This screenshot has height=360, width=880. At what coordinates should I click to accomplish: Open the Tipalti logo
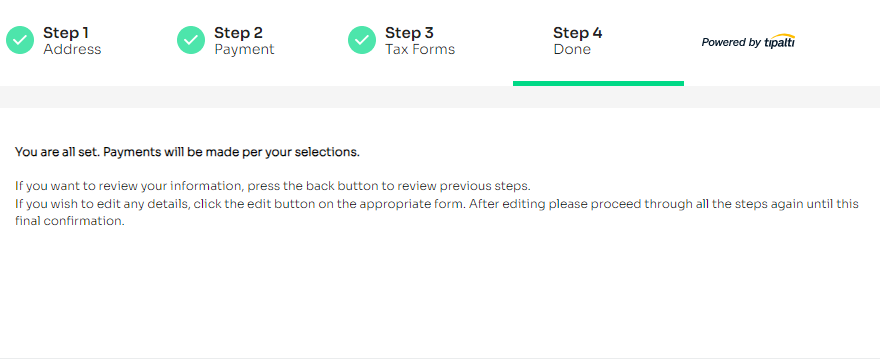click(x=780, y=42)
